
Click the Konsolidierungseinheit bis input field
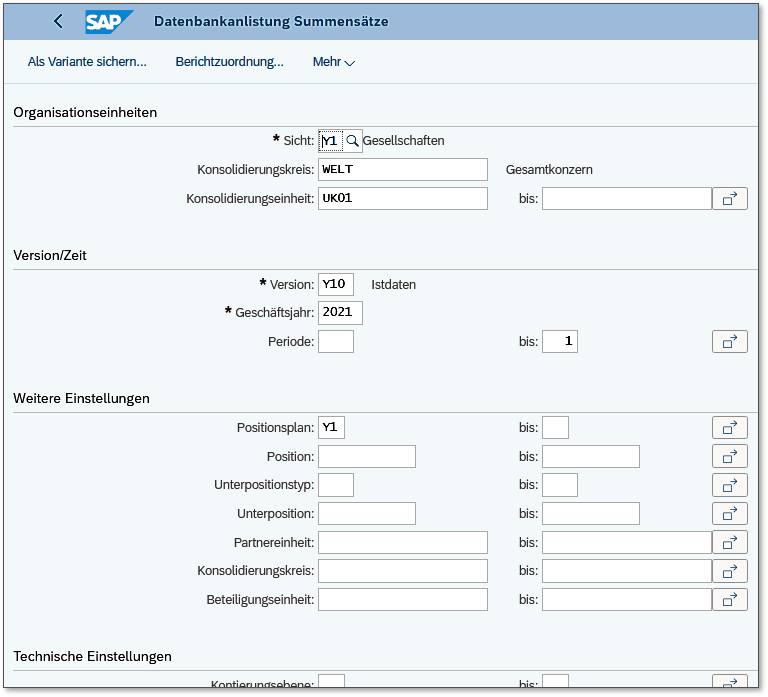[x=626, y=199]
